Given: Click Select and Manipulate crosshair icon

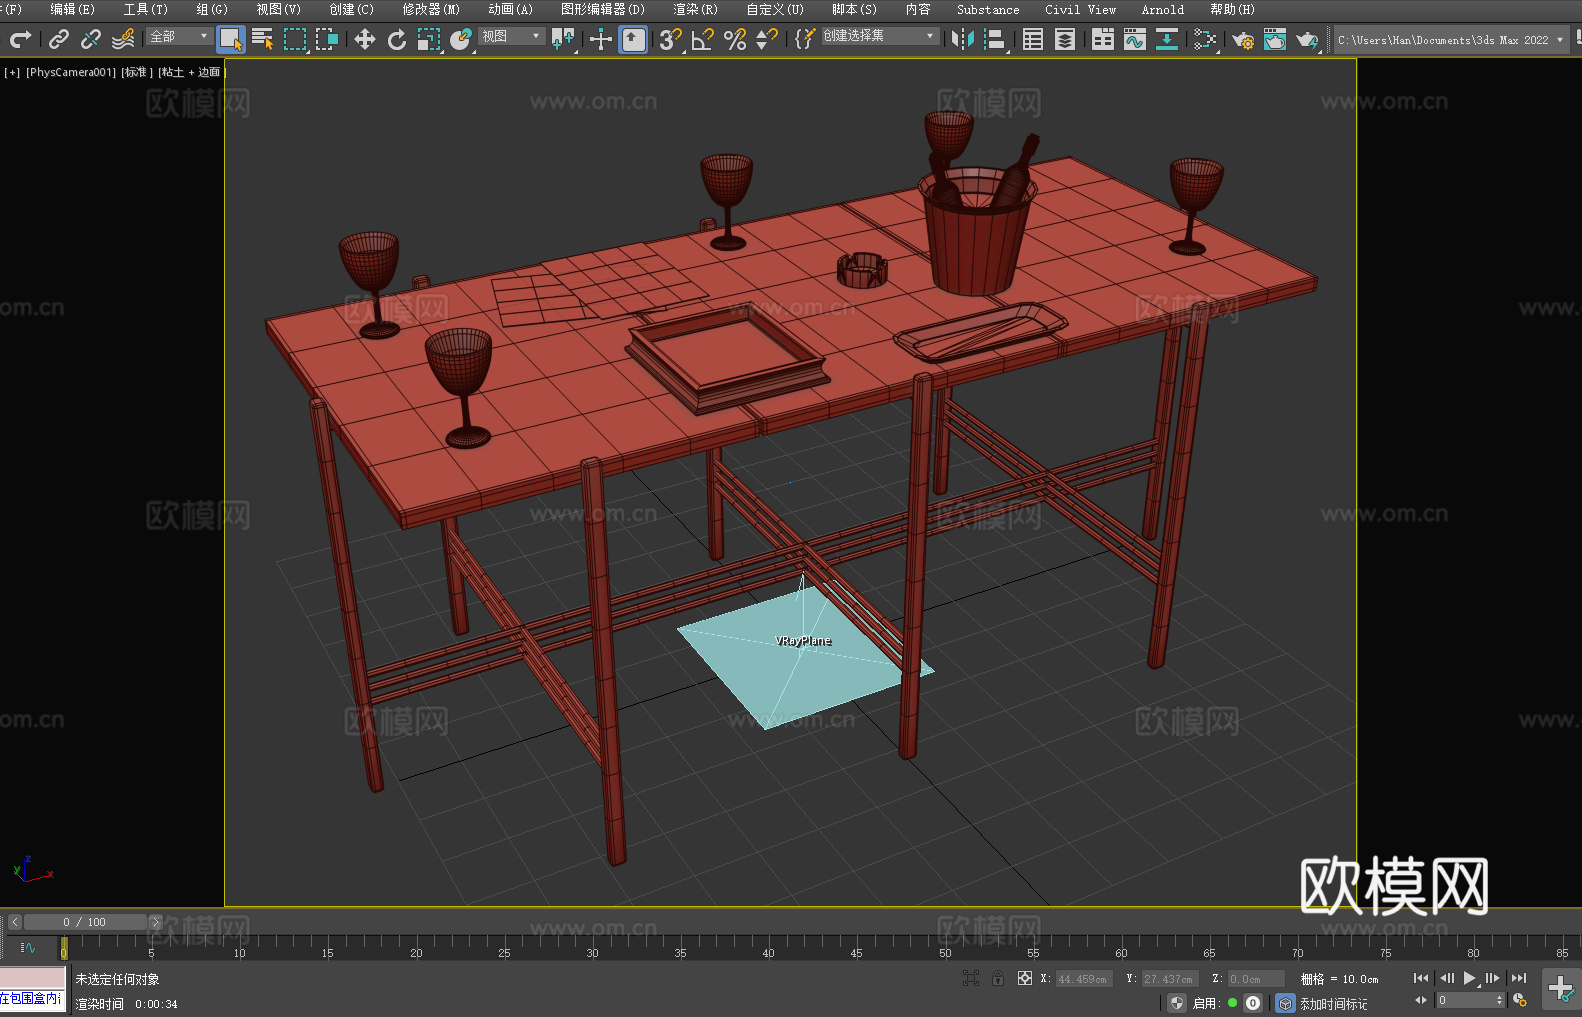Looking at the screenshot, I should point(601,39).
